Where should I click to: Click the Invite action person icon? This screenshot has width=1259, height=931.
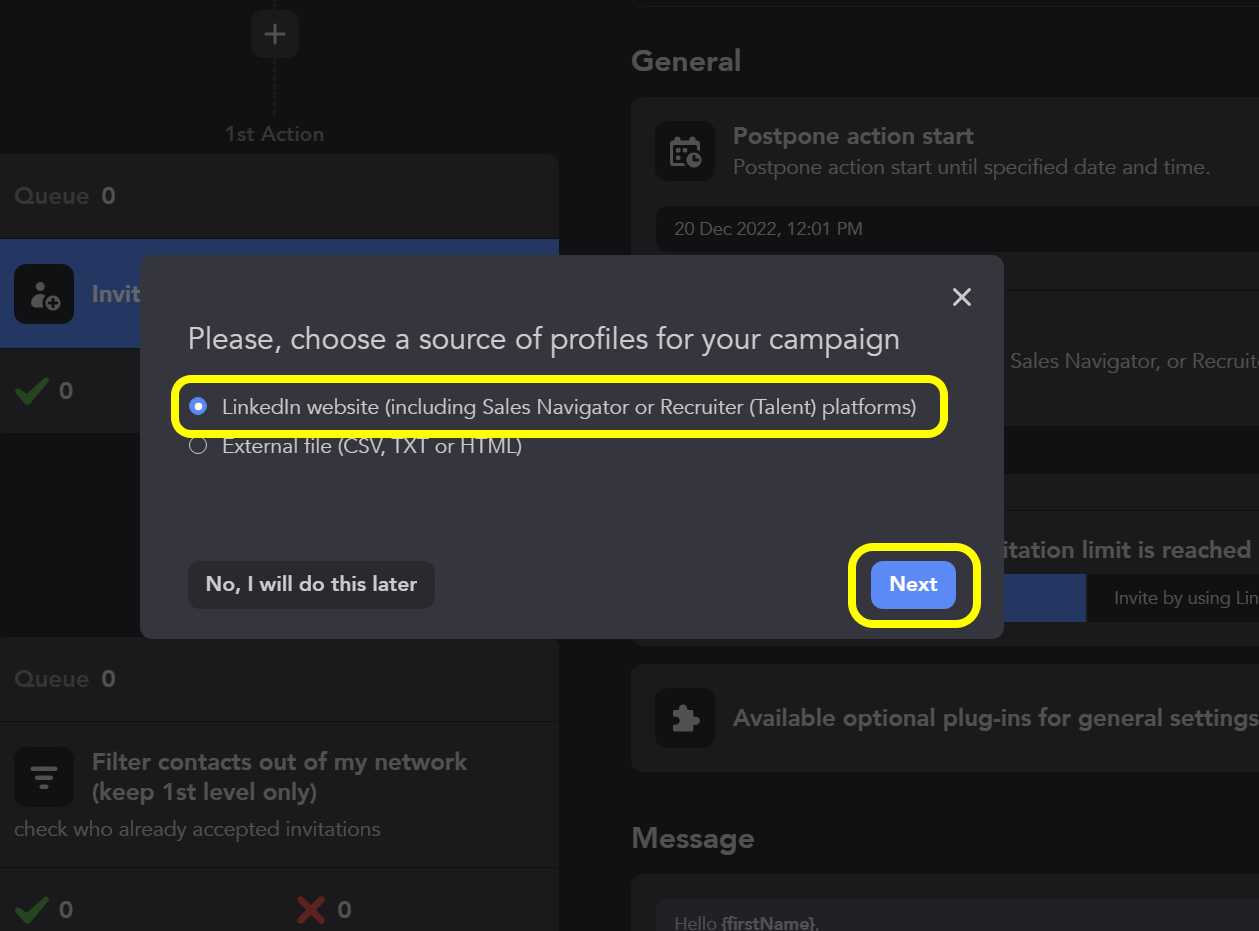point(44,294)
